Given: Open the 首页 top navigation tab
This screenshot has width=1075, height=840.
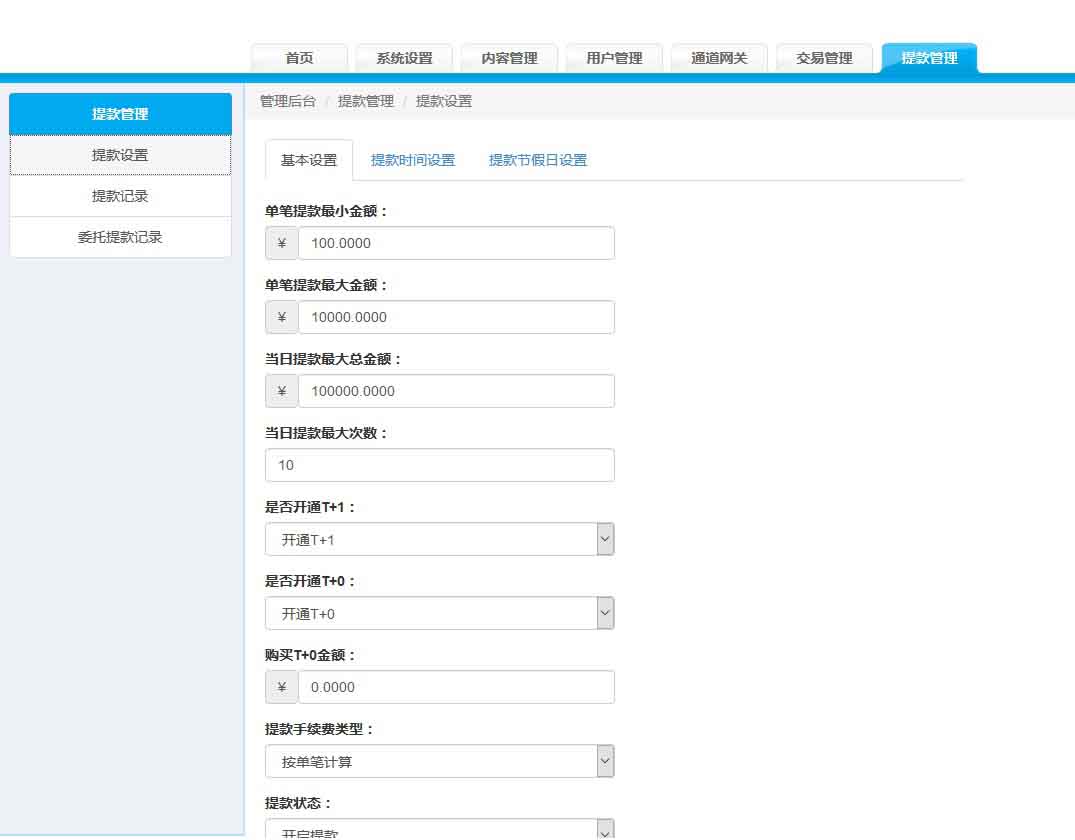Looking at the screenshot, I should click(x=299, y=58).
